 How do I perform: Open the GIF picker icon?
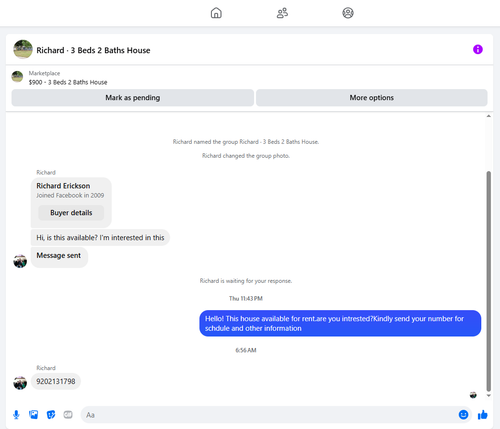pos(68,415)
